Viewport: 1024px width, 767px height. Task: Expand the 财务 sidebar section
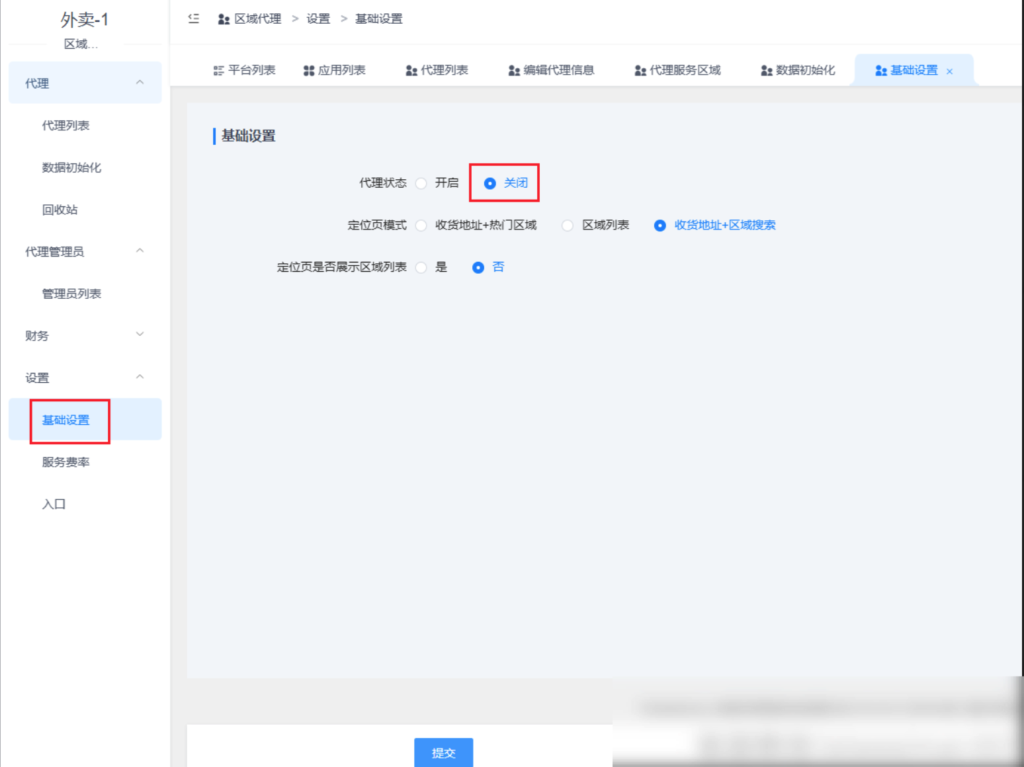coord(84,335)
